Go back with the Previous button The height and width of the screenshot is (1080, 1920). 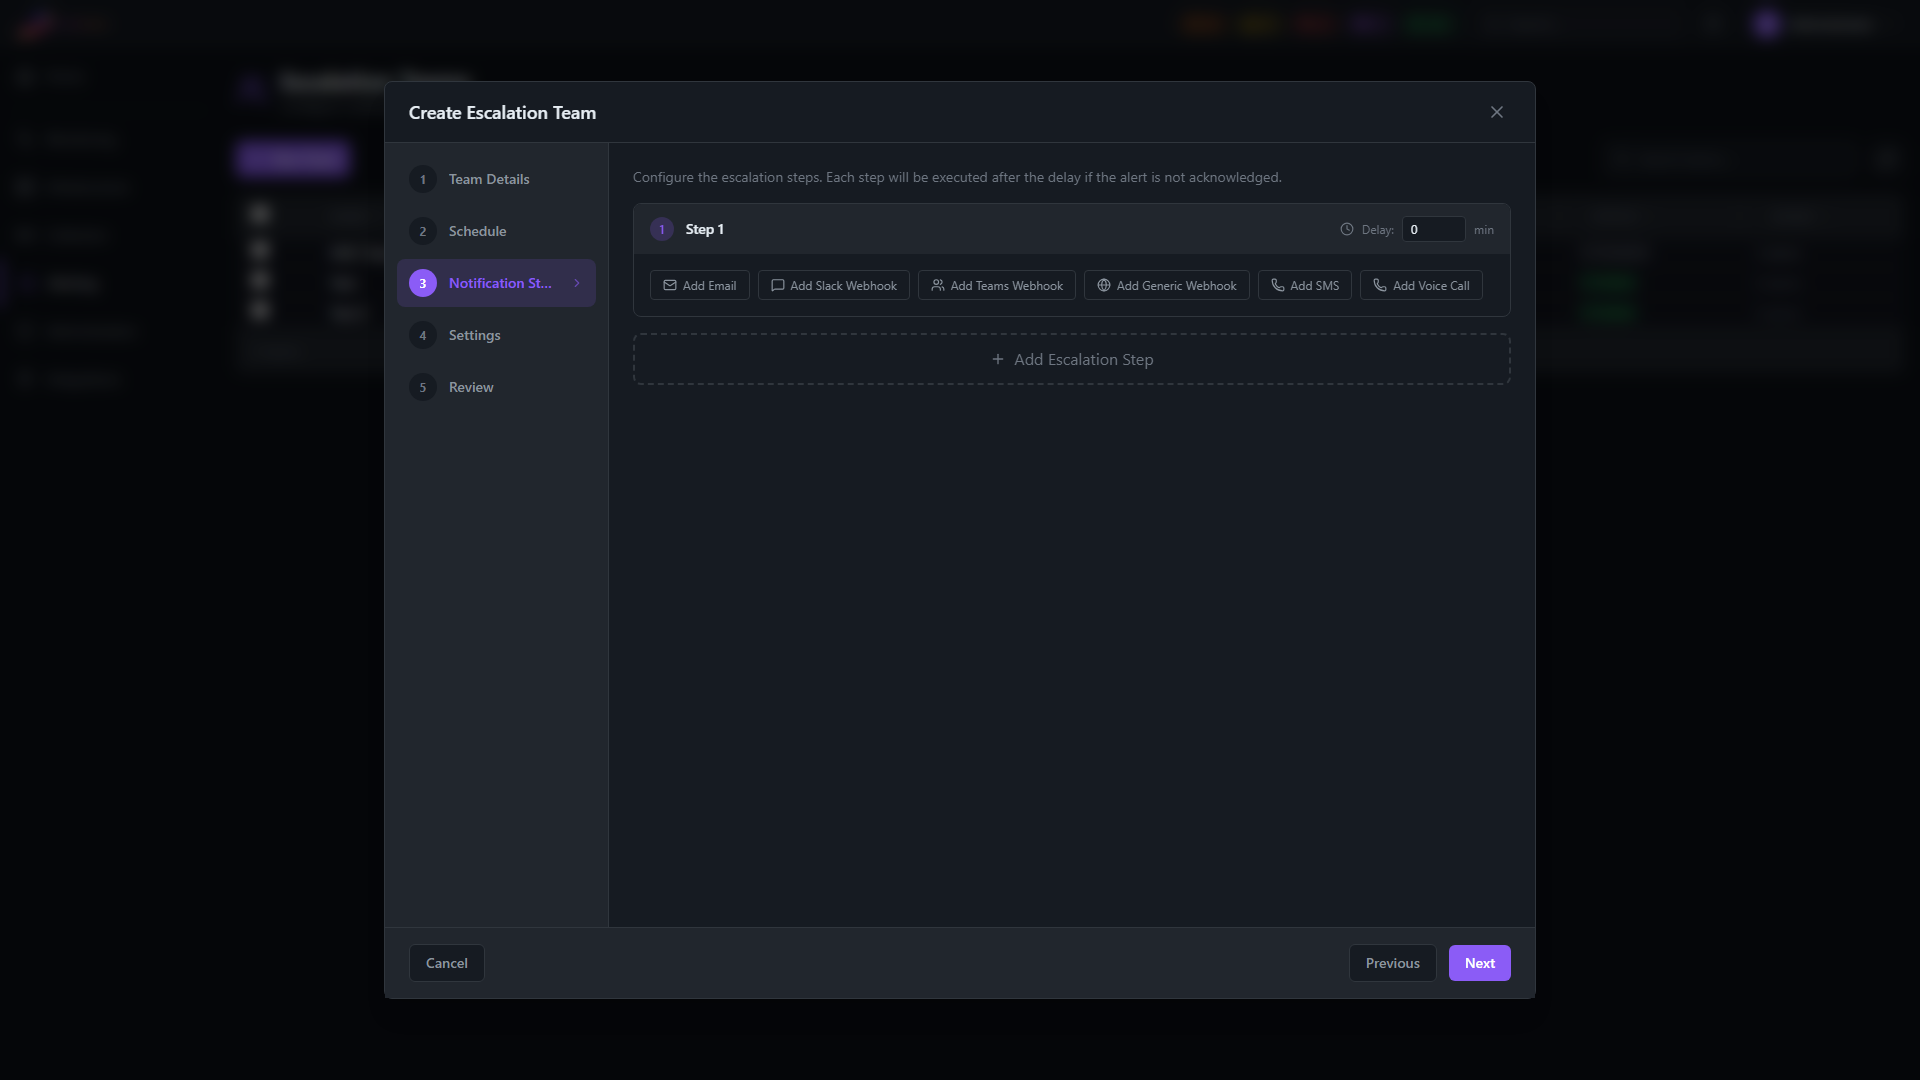pyautogui.click(x=1392, y=963)
